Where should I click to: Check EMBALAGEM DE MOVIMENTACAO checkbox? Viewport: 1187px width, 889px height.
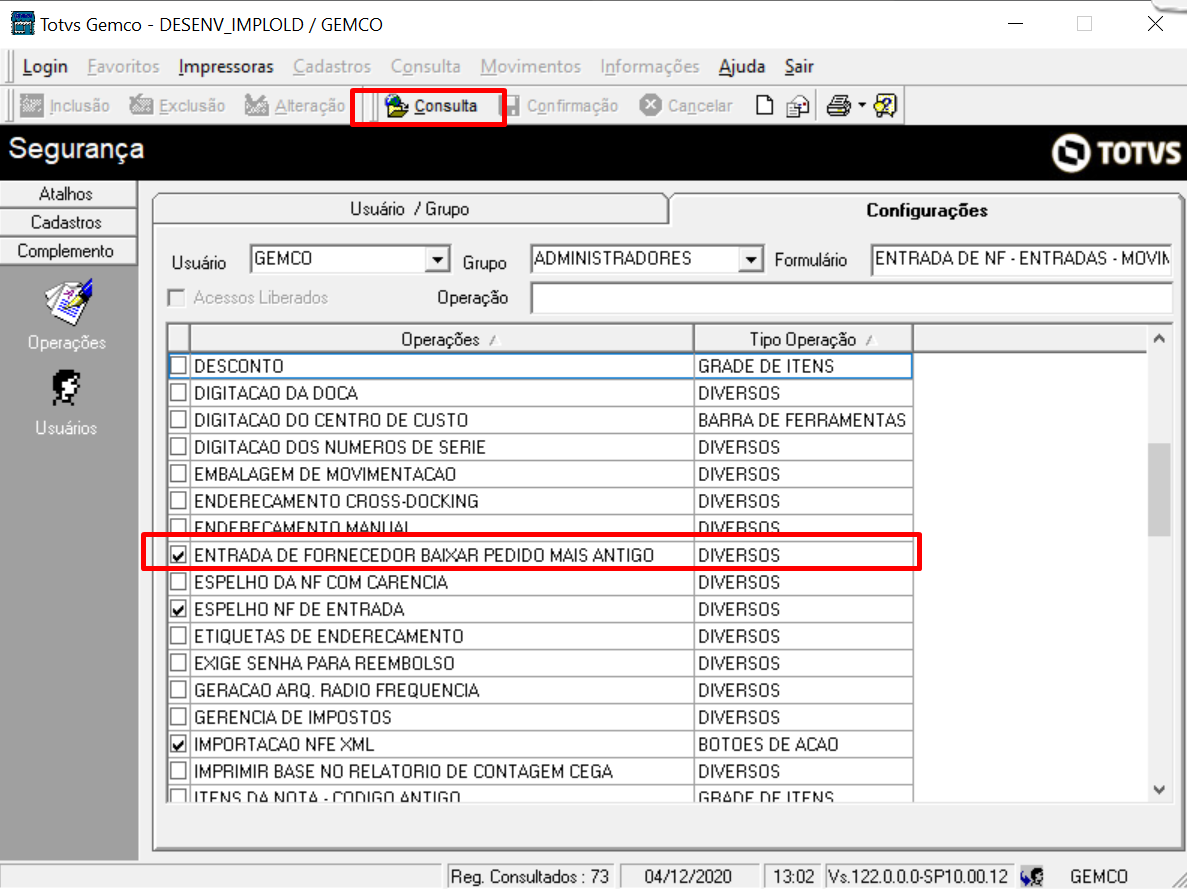179,474
